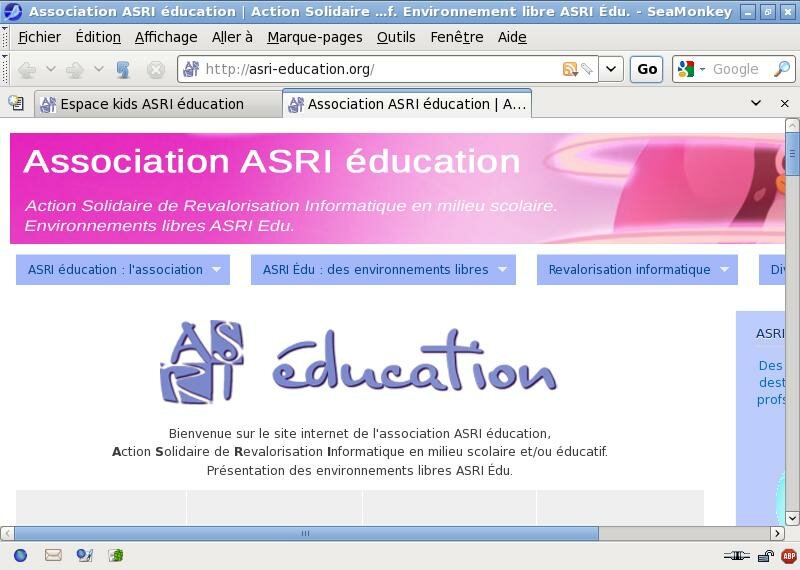Stop page loading with the Stop icon
The width and height of the screenshot is (800, 570).
(x=156, y=69)
